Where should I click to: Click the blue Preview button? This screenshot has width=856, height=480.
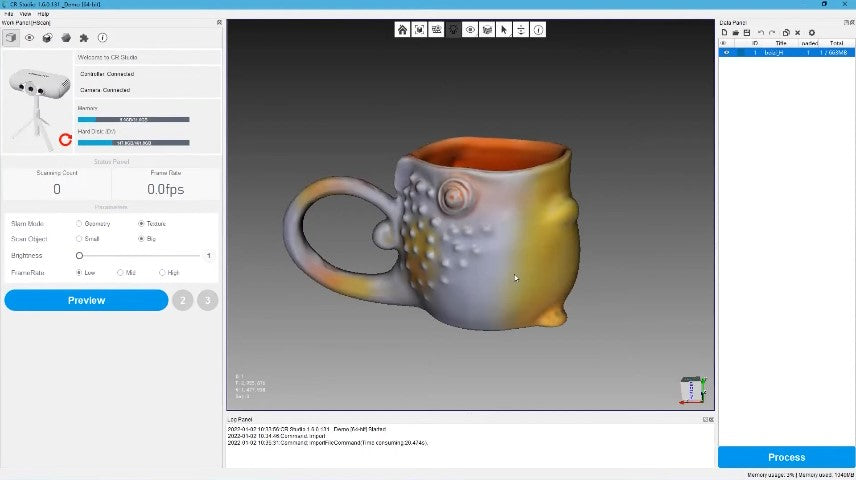tap(86, 300)
